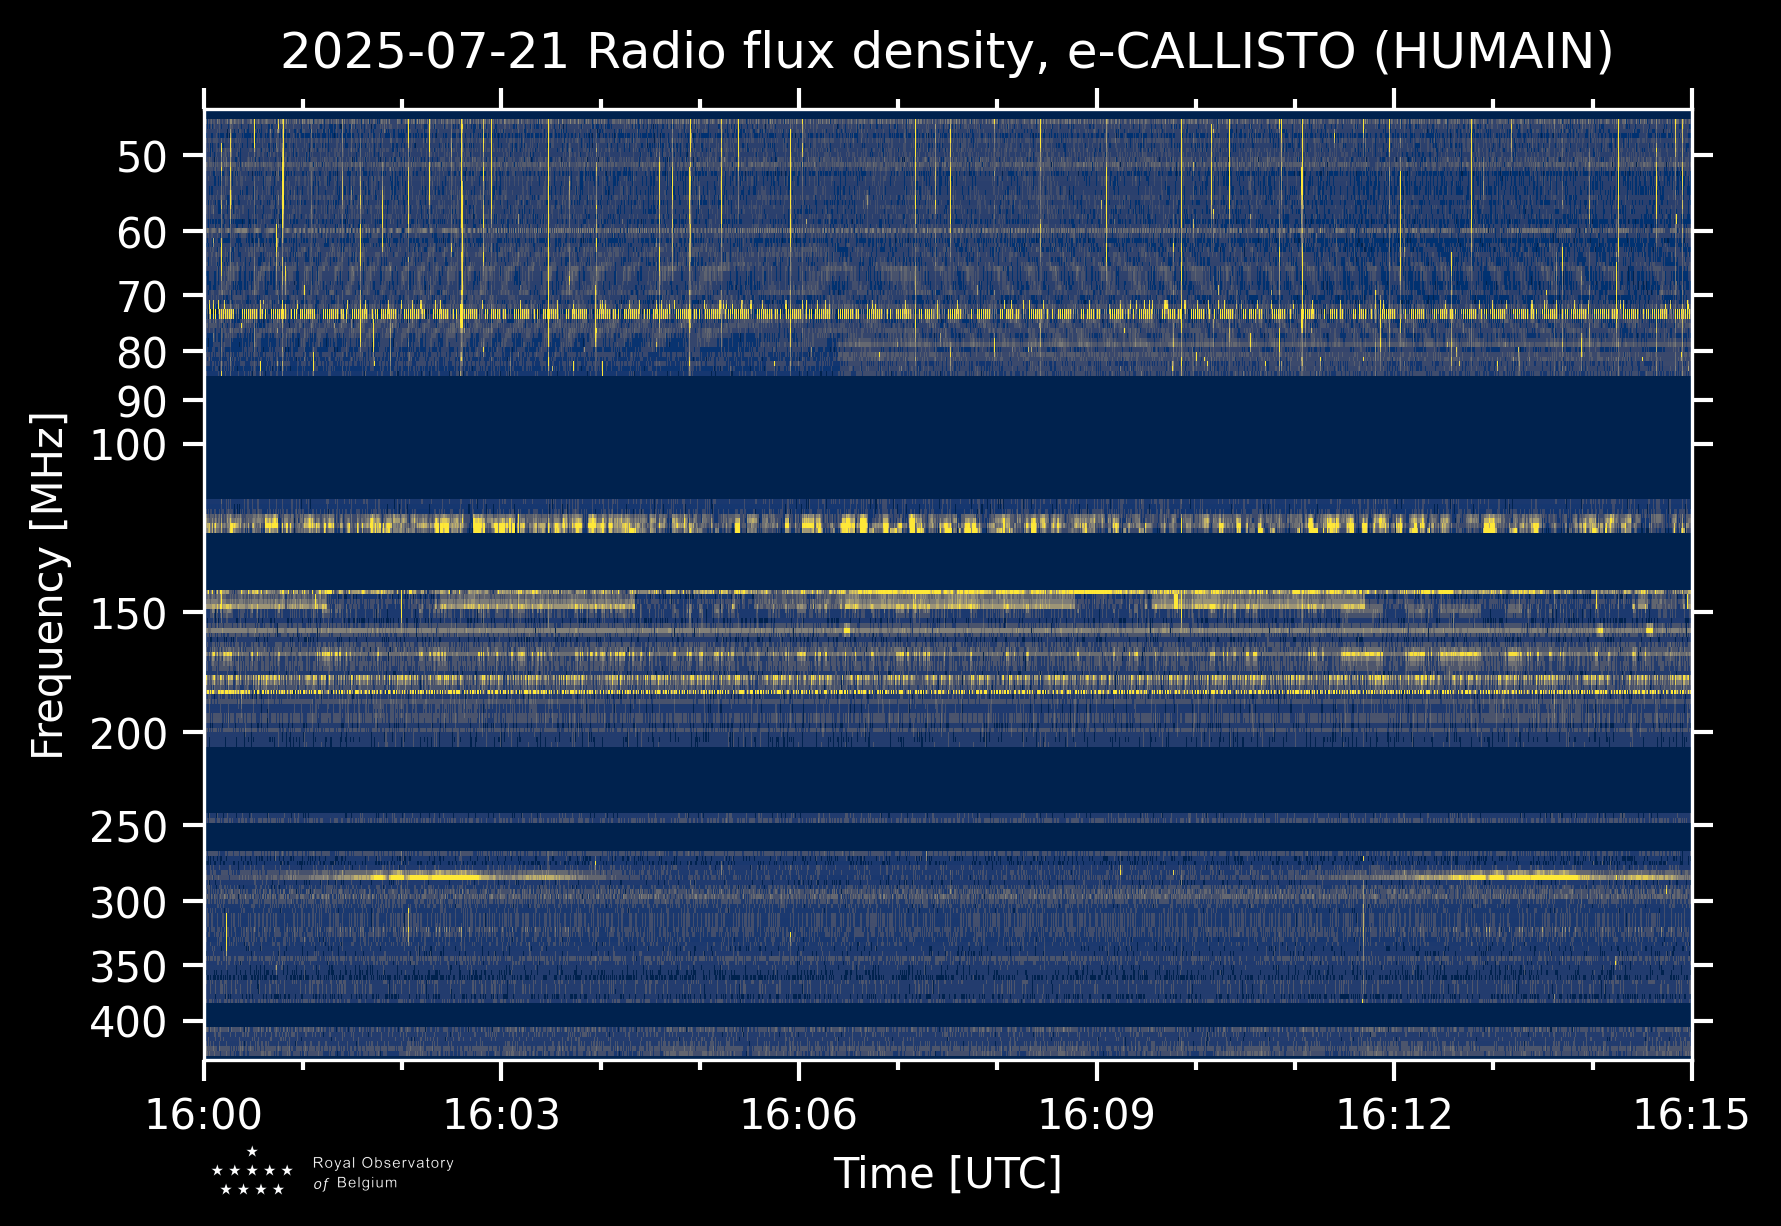This screenshot has height=1226, width=1781.
Task: Select the 16:06 time tick label
Action: click(x=798, y=1114)
